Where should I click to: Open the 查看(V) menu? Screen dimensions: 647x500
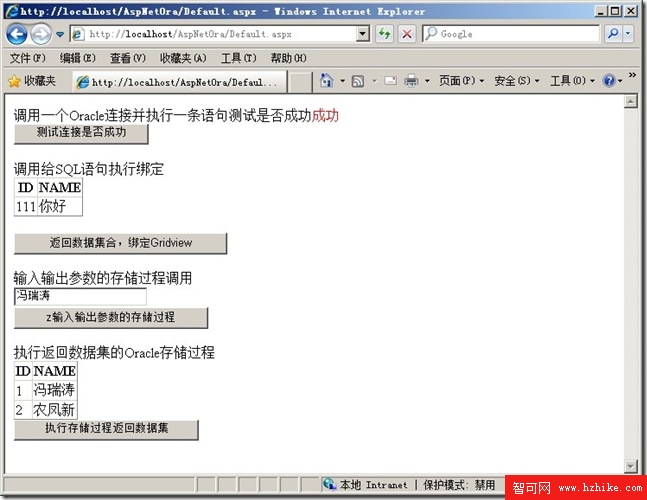coord(128,58)
